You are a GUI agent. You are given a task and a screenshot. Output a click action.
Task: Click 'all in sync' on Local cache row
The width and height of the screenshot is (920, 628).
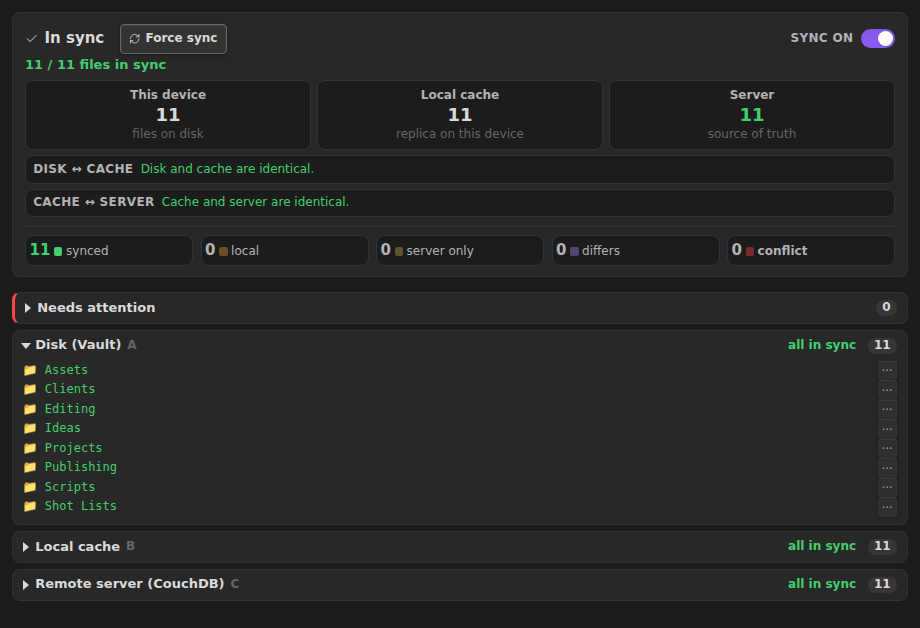click(821, 546)
